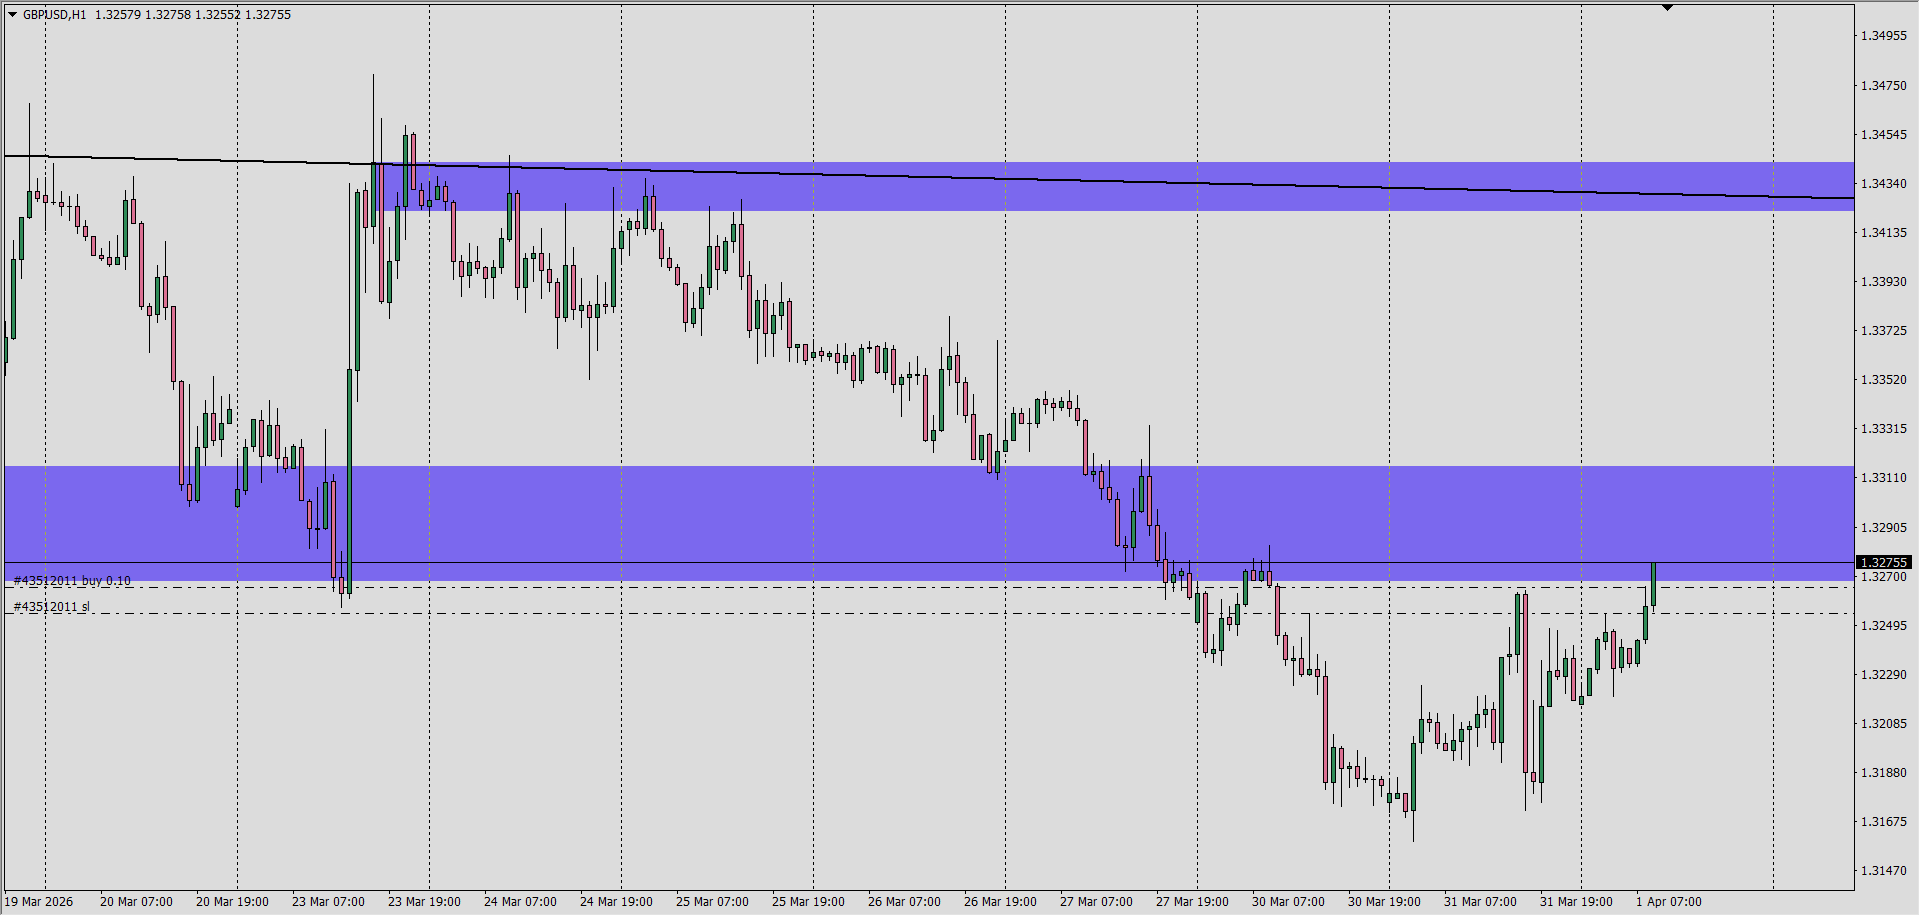Click the 25 Mar 19:00 time label
The image size is (1920, 916).
click(808, 902)
